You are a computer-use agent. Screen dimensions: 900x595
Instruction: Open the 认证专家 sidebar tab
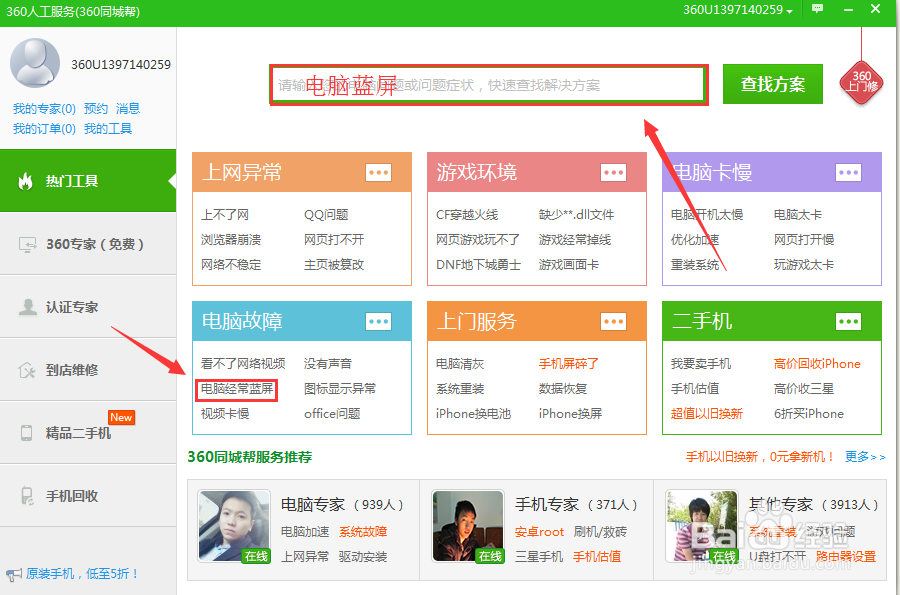pyautogui.click(x=88, y=307)
